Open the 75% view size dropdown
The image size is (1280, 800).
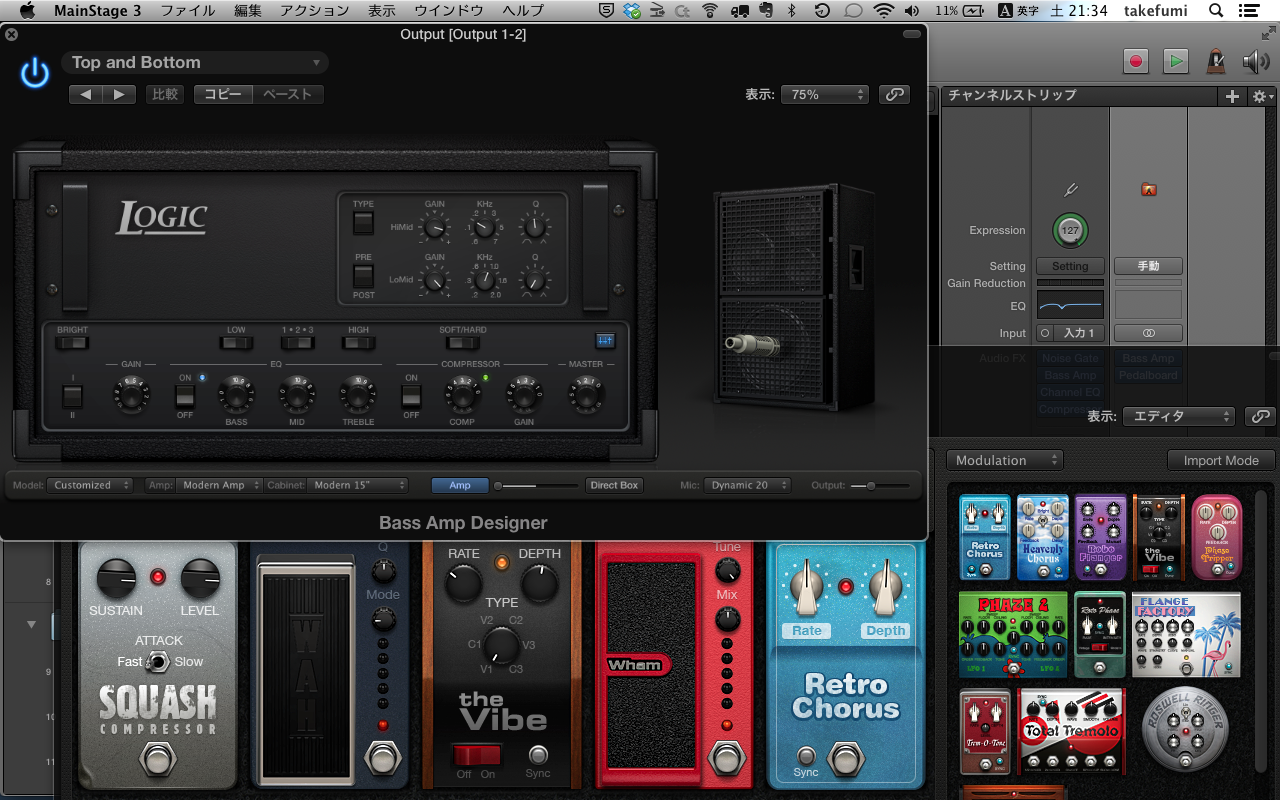point(825,94)
